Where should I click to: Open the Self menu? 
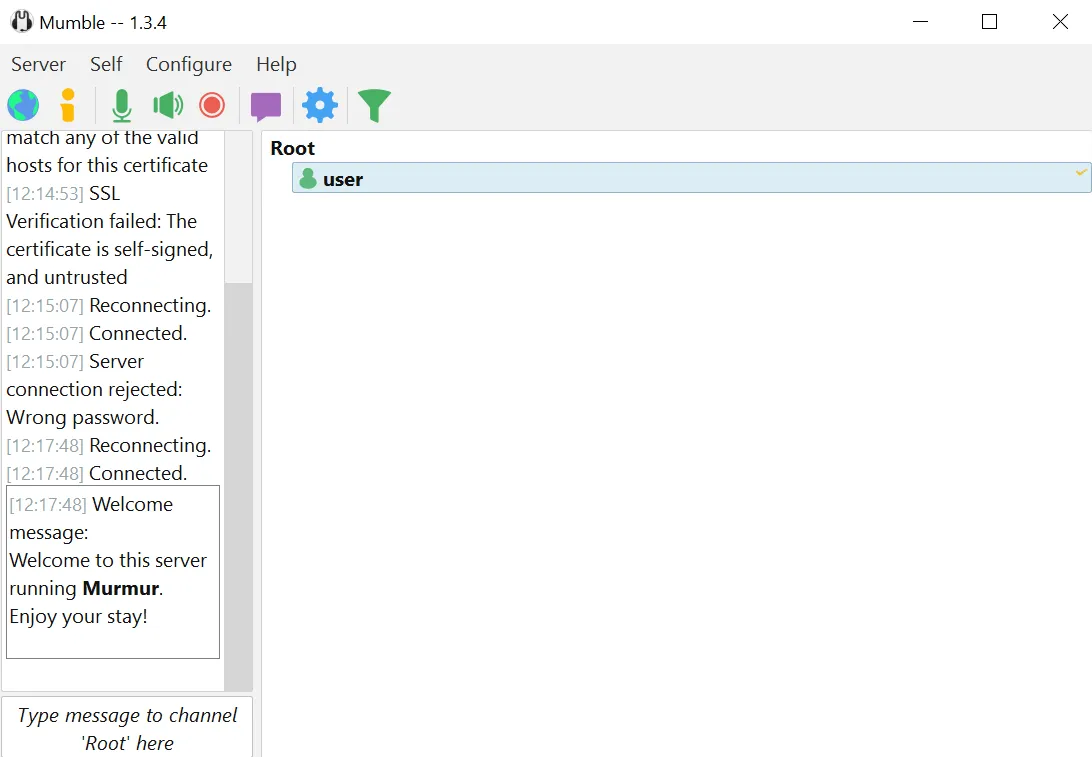[x=106, y=64]
